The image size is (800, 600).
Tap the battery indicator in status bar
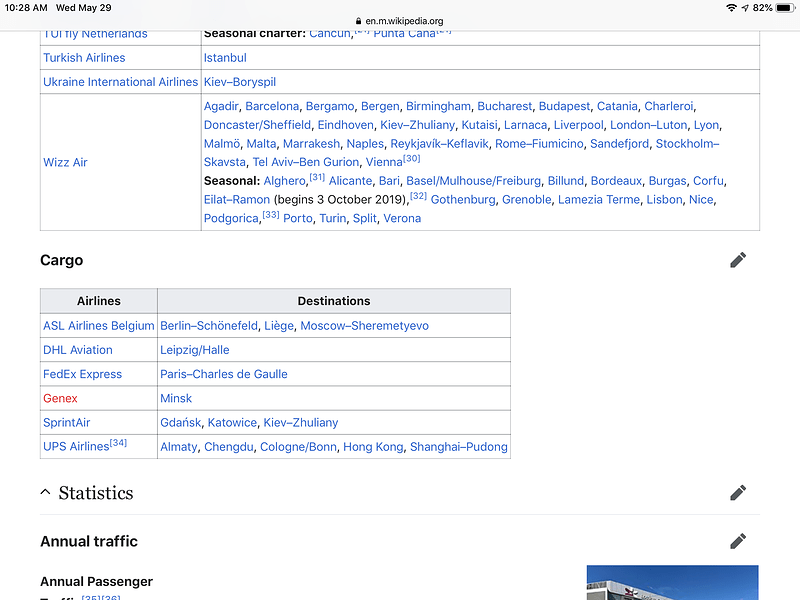coord(785,8)
